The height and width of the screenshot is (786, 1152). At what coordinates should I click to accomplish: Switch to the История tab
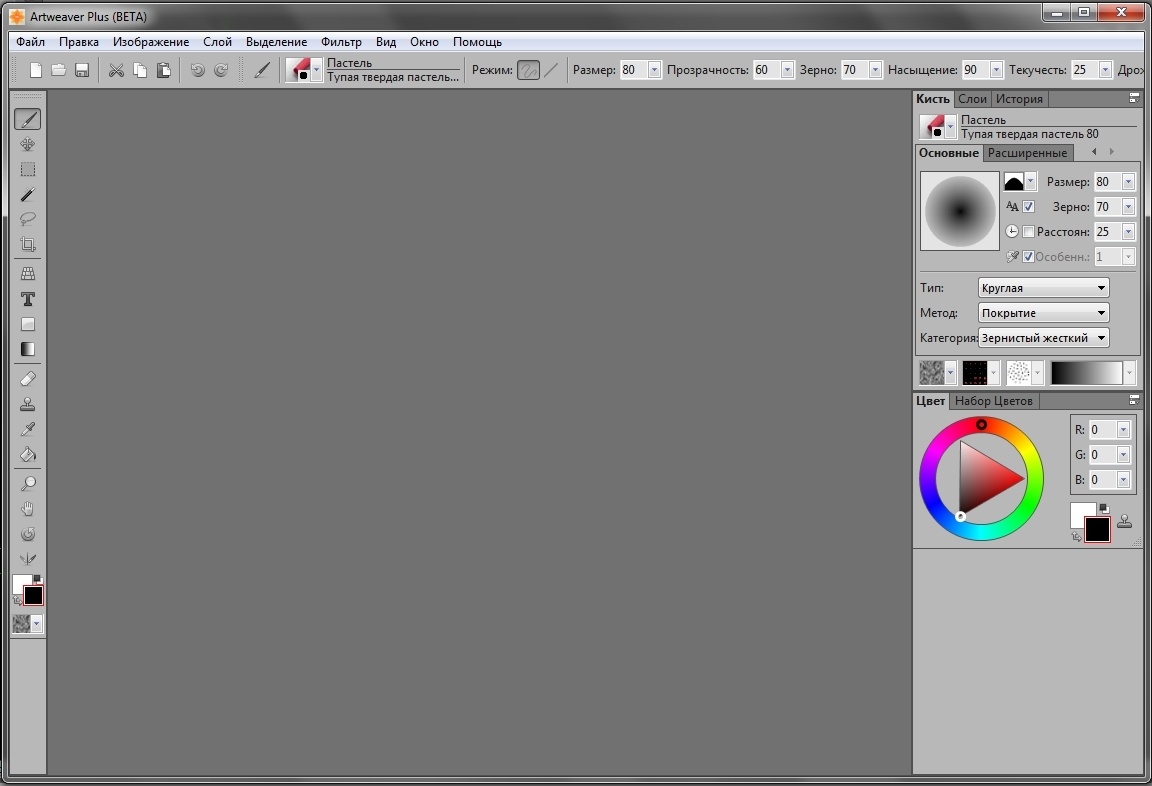tap(1019, 98)
